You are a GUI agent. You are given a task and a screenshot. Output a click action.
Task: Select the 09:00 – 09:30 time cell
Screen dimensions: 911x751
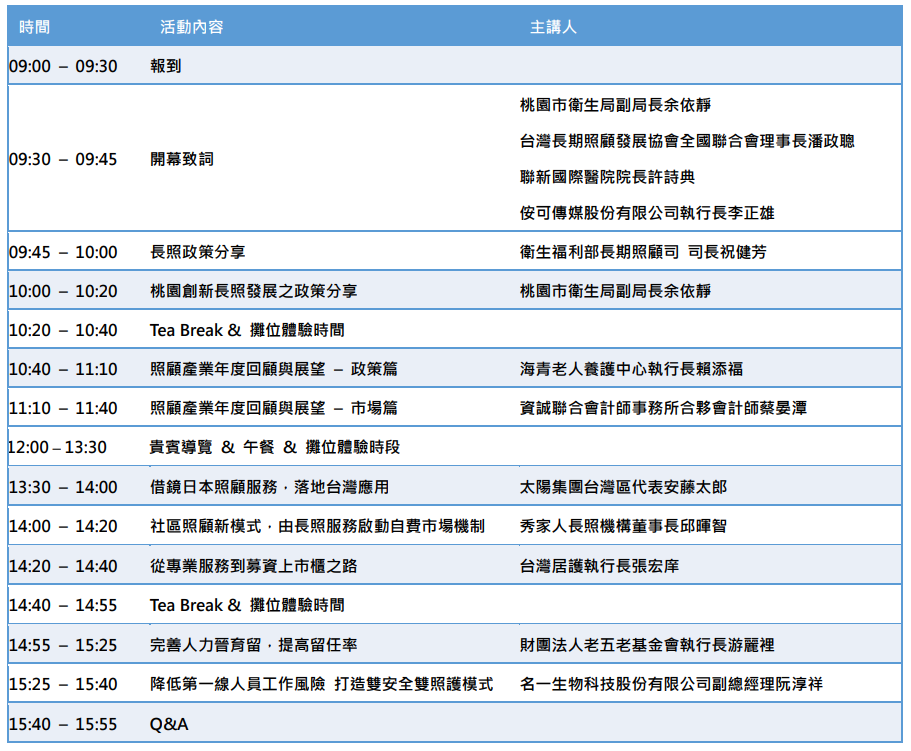(63, 67)
